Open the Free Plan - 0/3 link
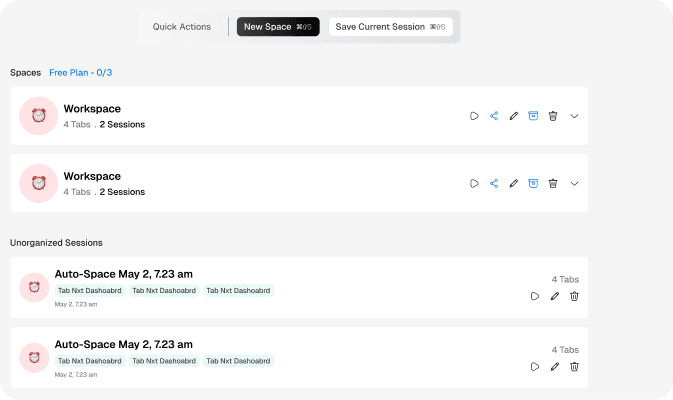 coord(81,73)
